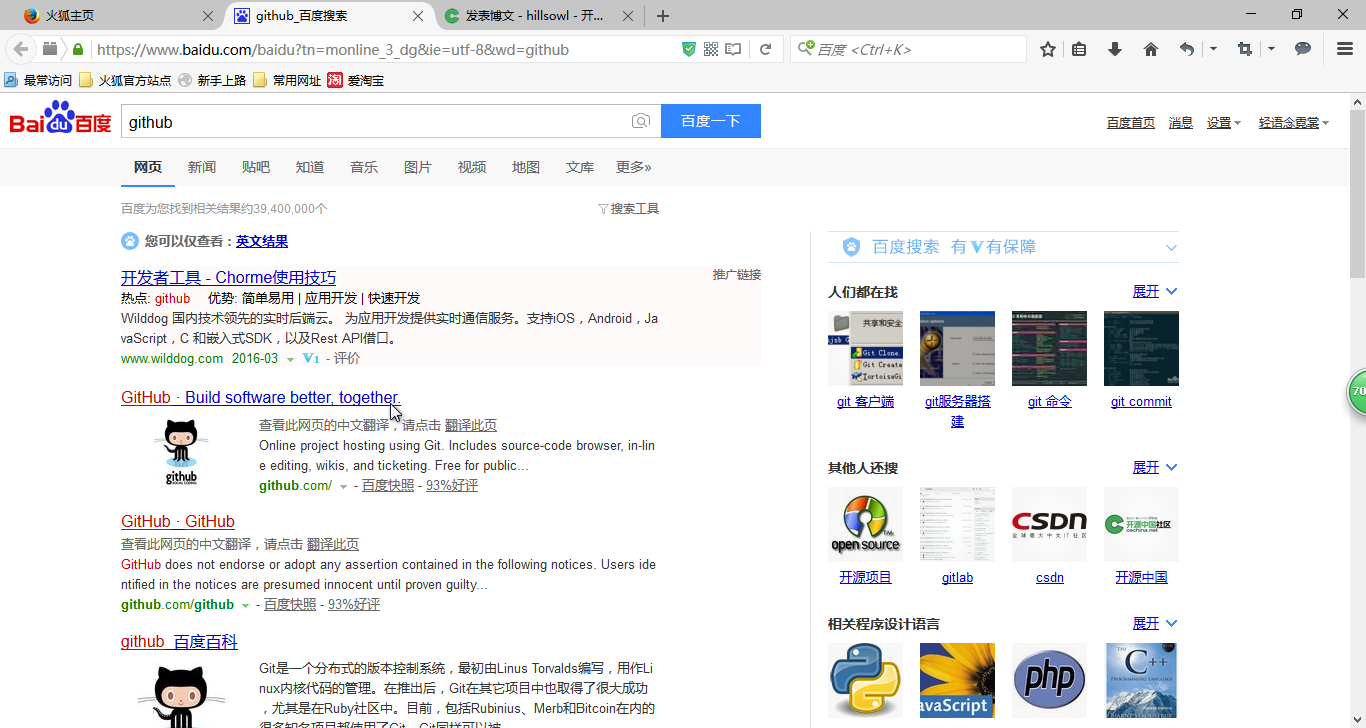Expand the 百度搜索 有V有保障 panel chevron
Image resolution: width=1366 pixels, height=728 pixels.
click(x=1171, y=247)
